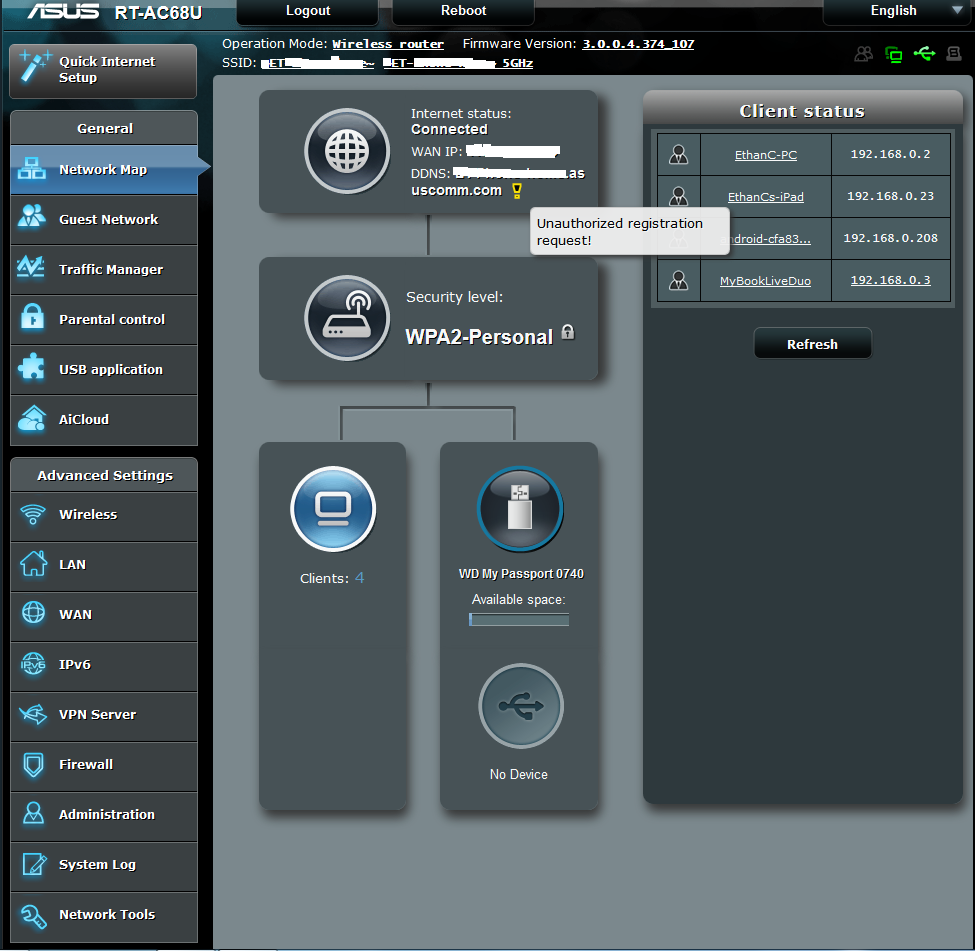Click the WD My Passport 0740 label
Viewport: 975px width, 951px height.
[x=521, y=573]
